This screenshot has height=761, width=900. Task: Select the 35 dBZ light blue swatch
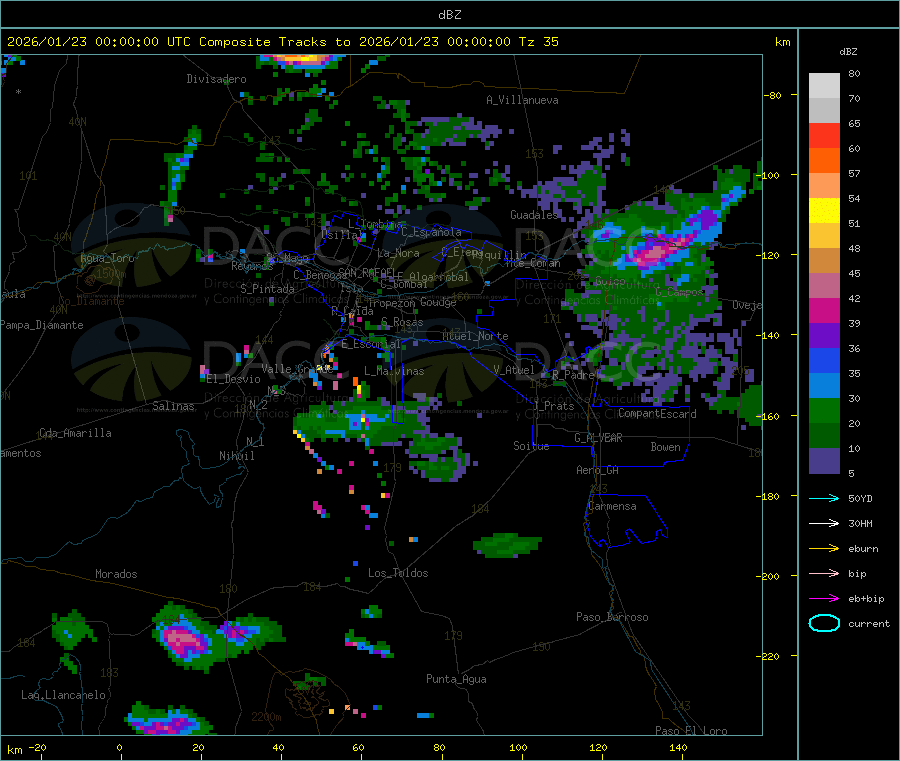(824, 386)
